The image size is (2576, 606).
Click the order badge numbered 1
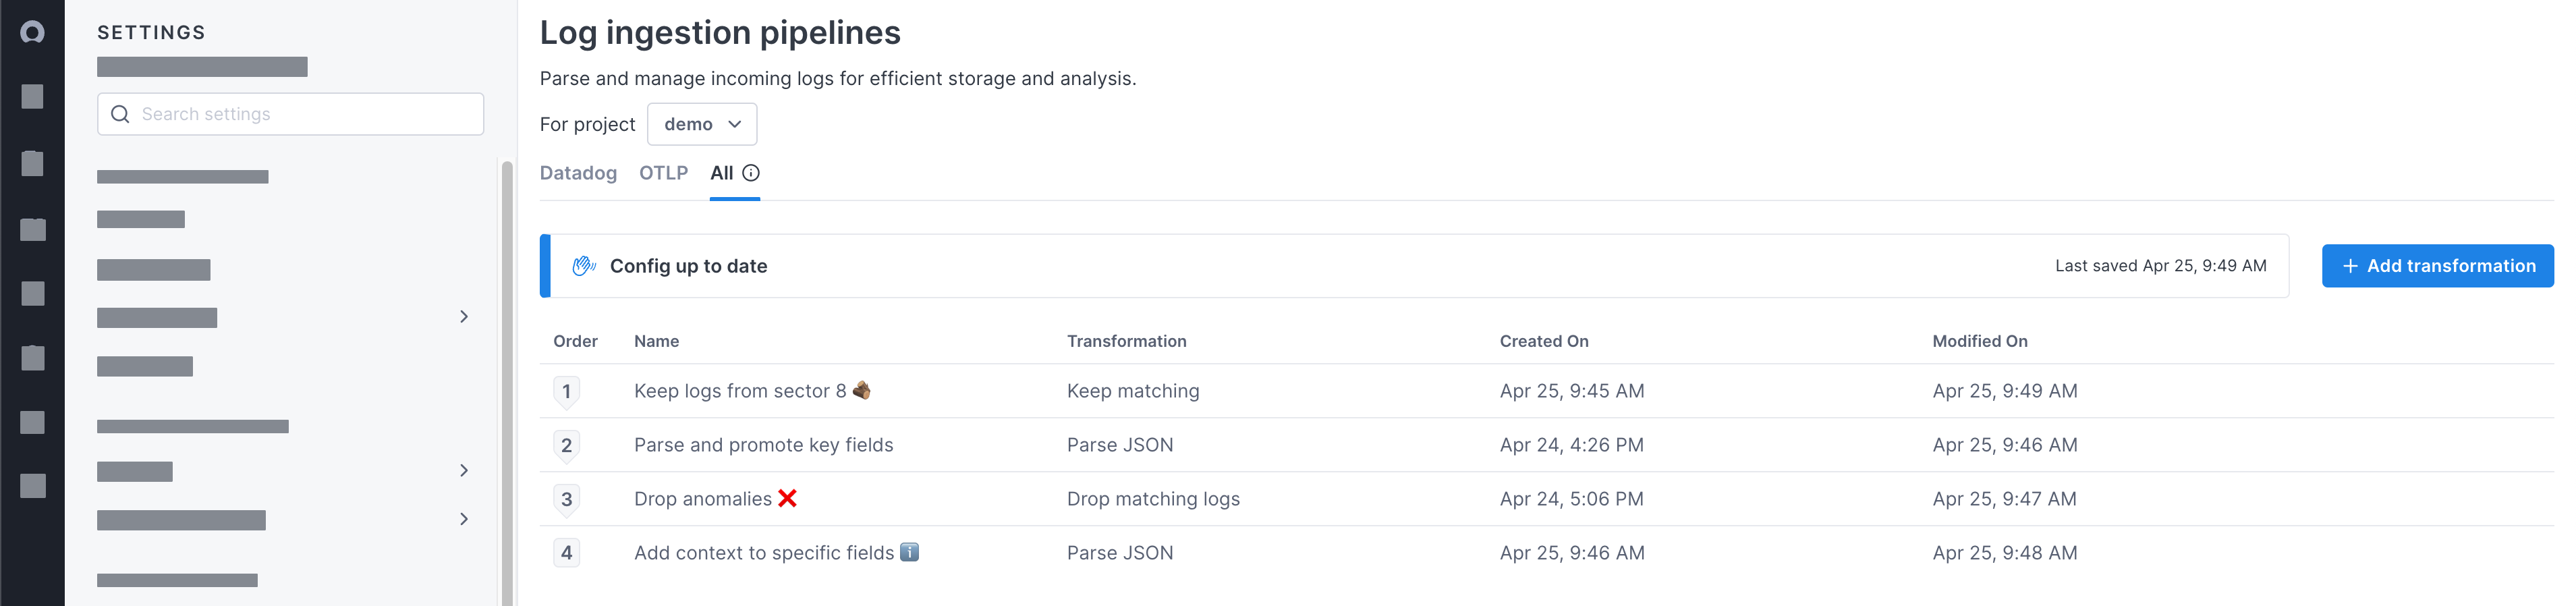(566, 391)
